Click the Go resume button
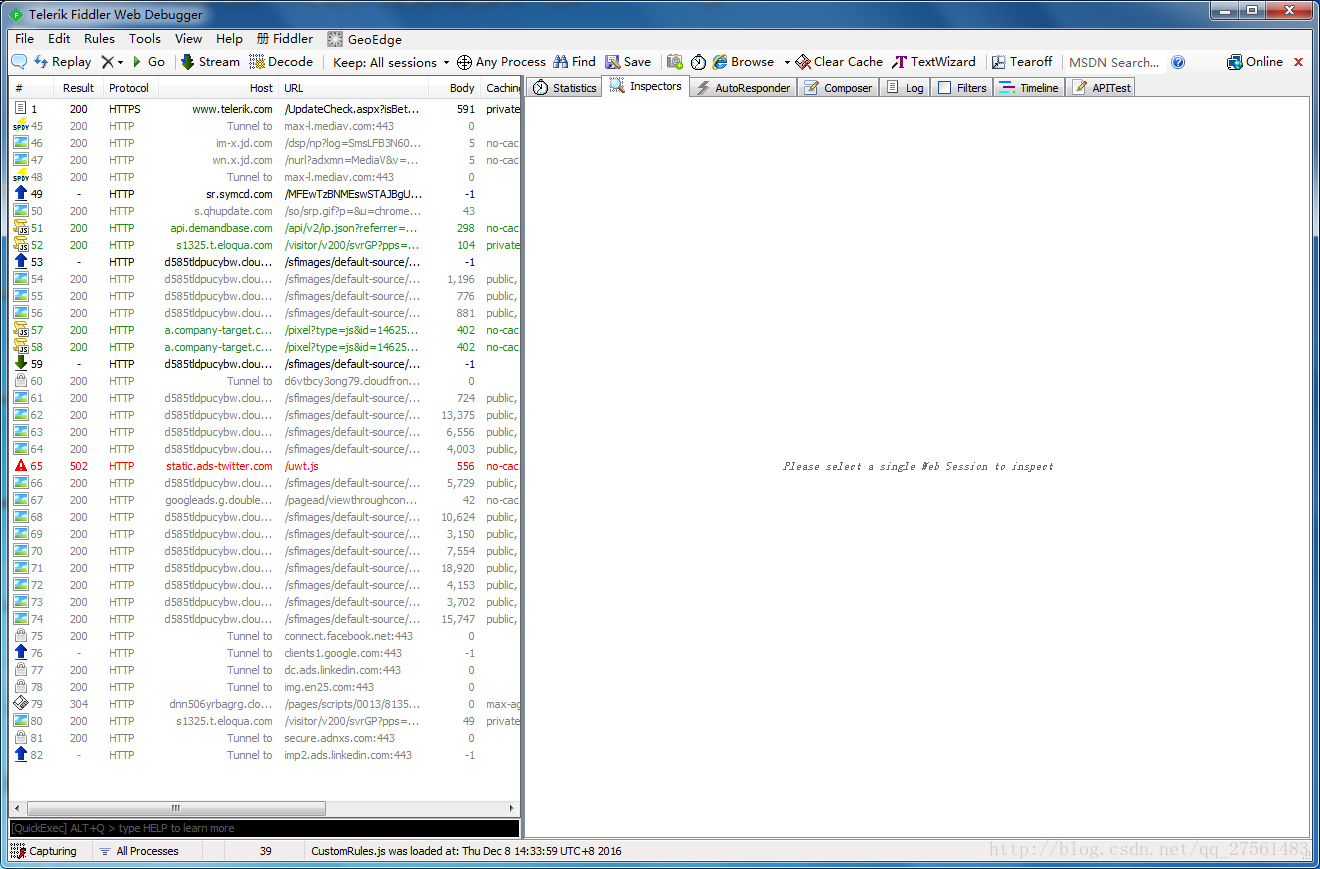 click(x=148, y=62)
